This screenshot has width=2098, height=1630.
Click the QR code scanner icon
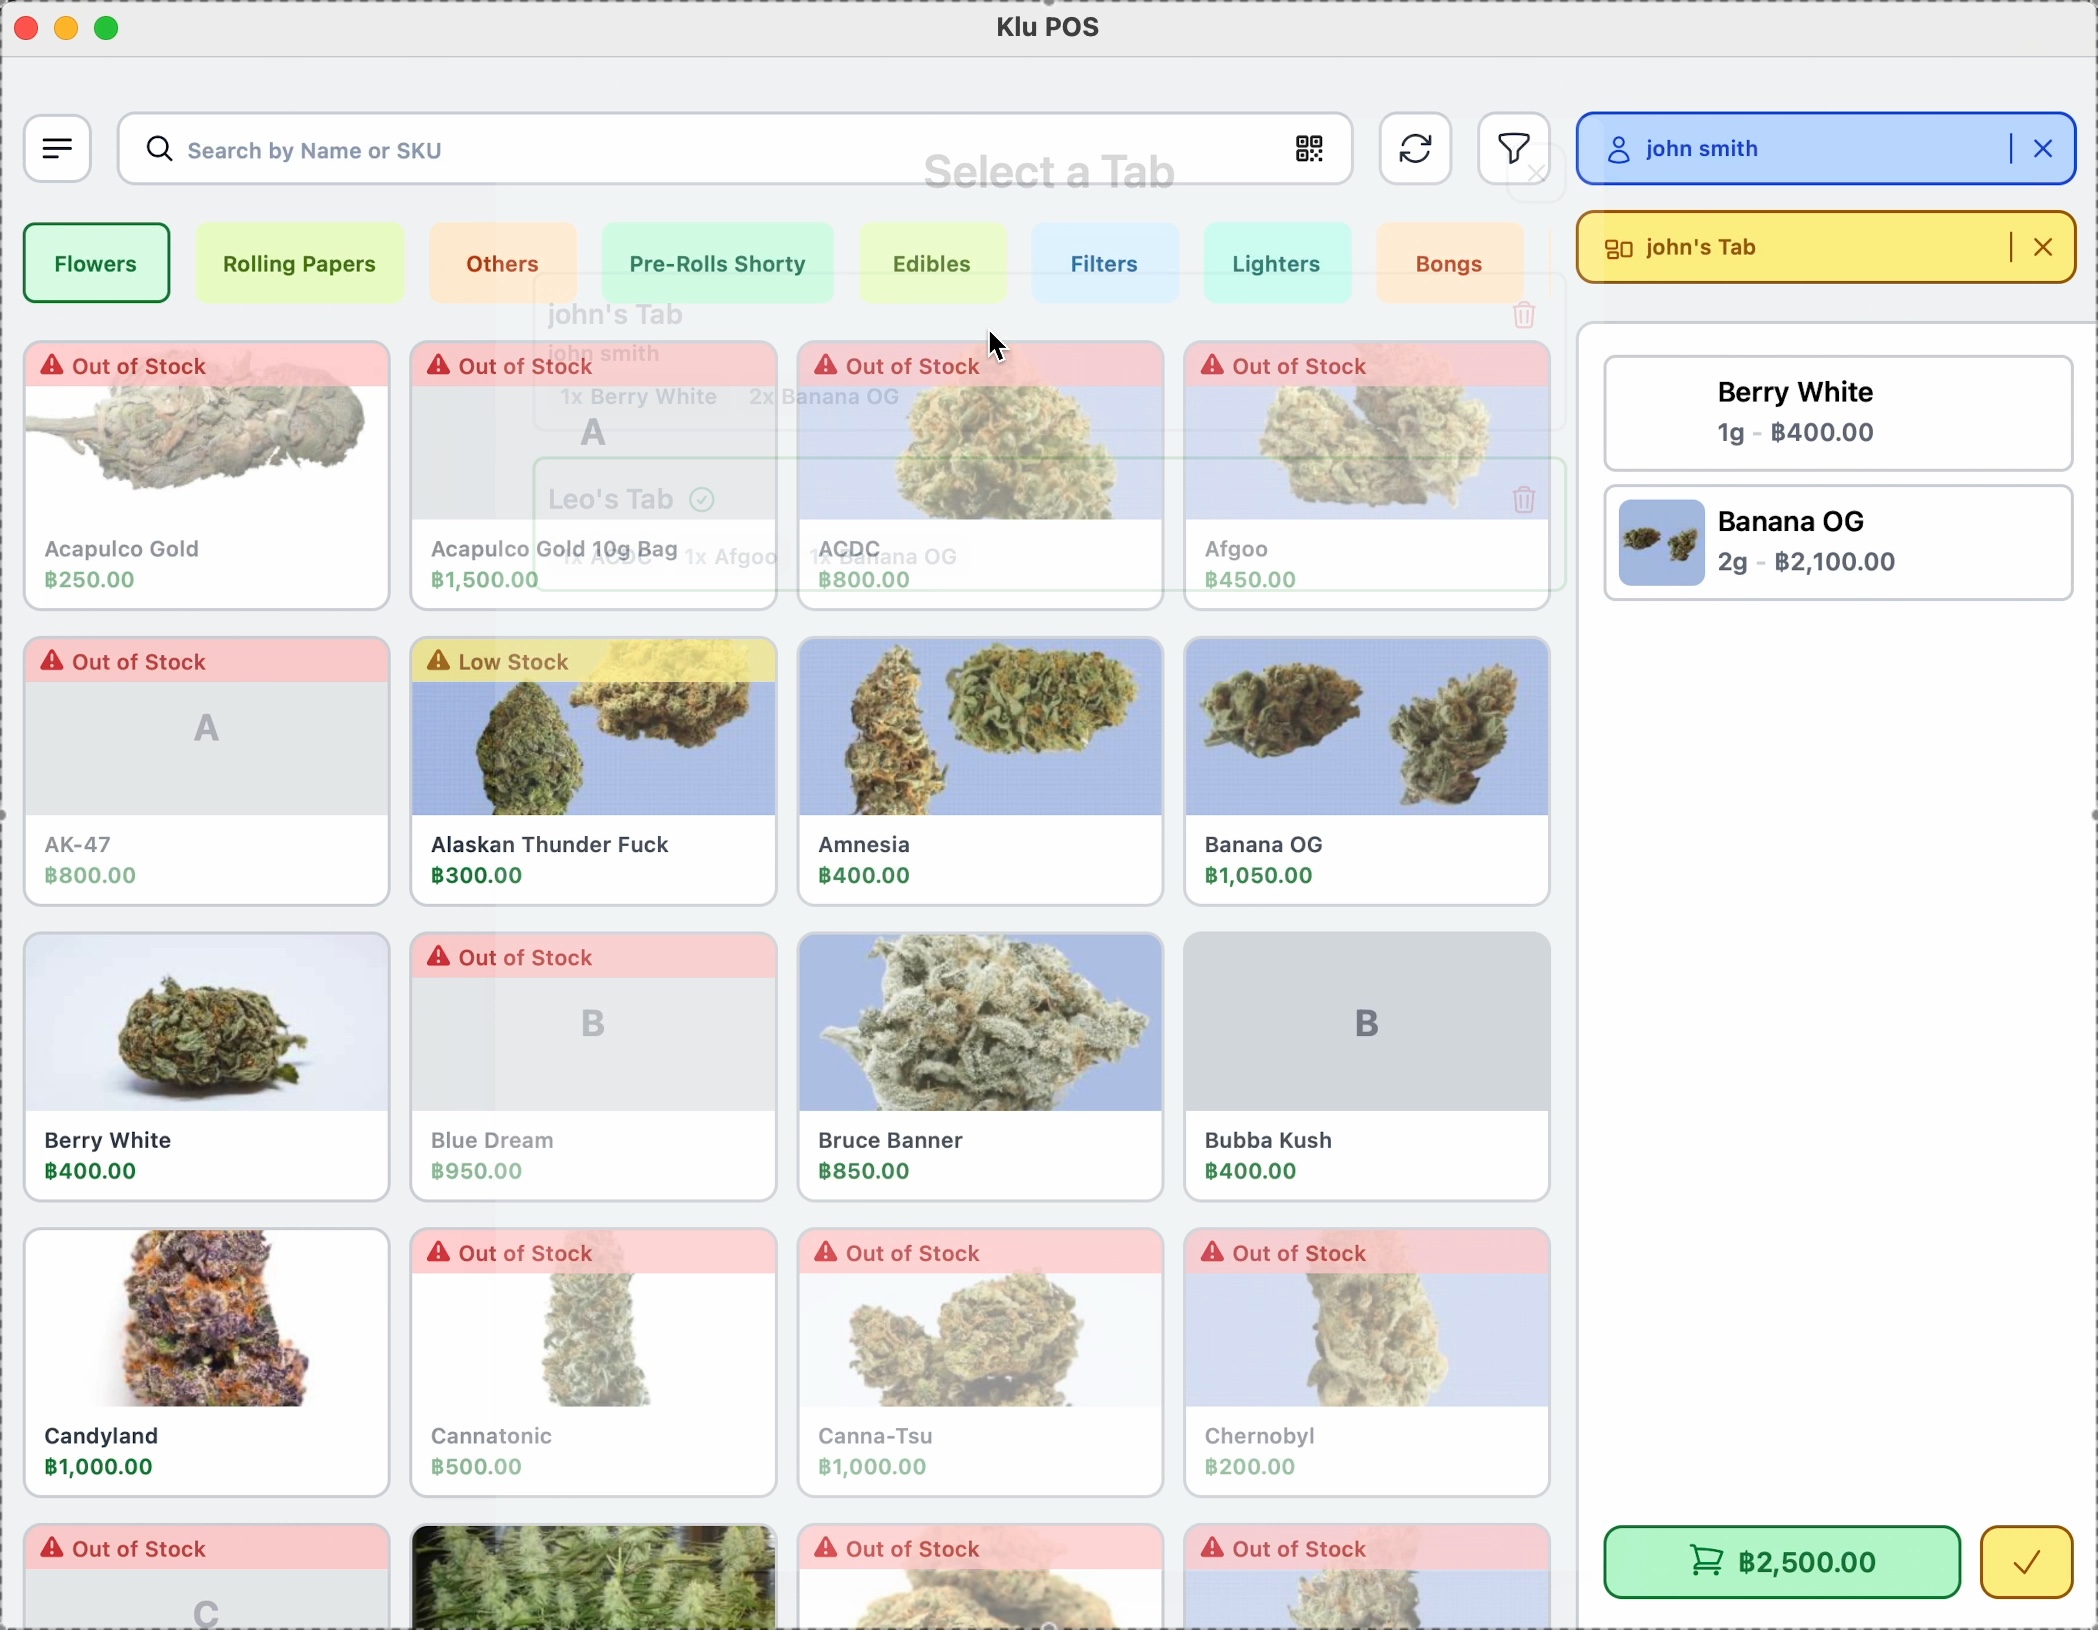(1309, 150)
